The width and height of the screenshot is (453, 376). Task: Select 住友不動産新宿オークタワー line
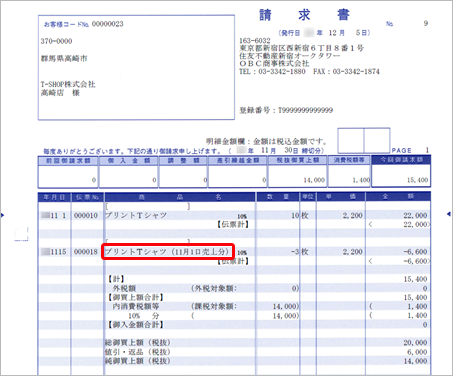[x=289, y=56]
